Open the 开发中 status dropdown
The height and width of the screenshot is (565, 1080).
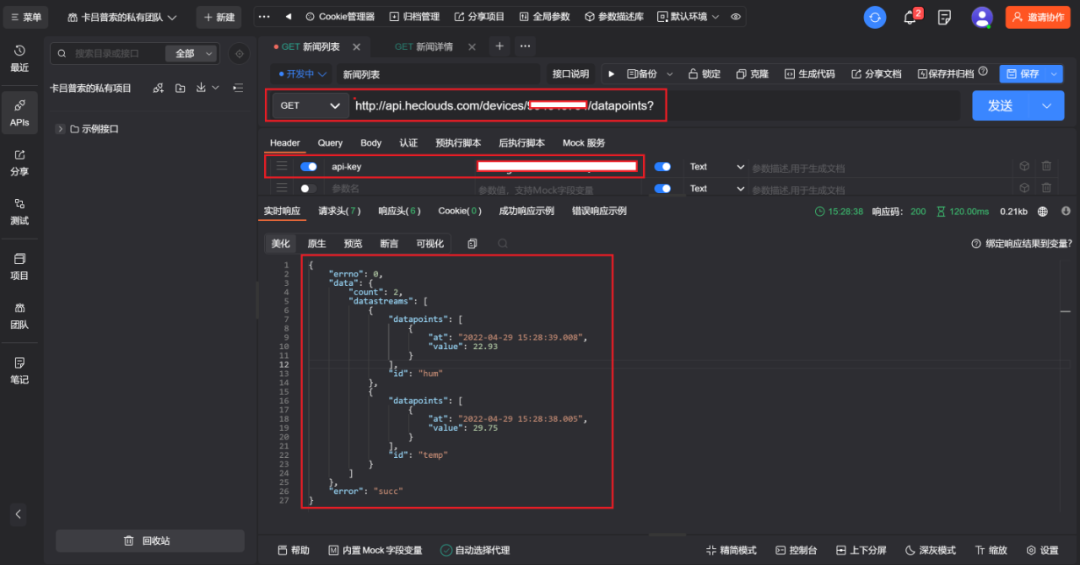[302, 74]
